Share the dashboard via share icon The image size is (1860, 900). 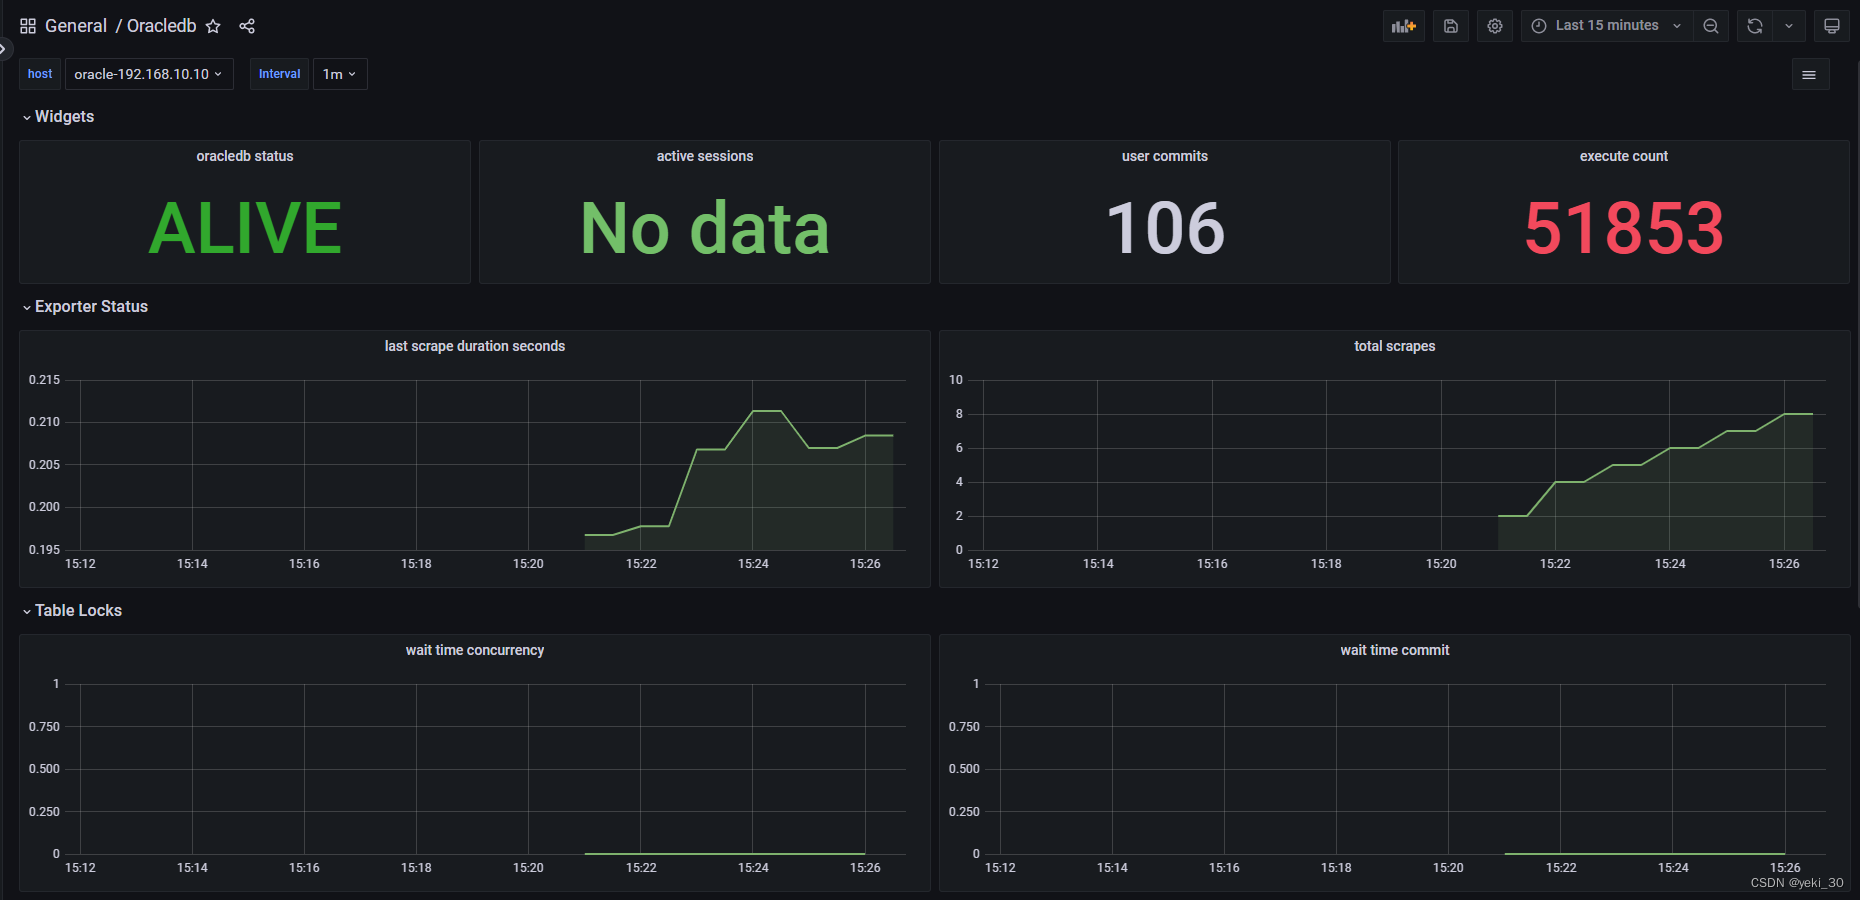pyautogui.click(x=247, y=26)
